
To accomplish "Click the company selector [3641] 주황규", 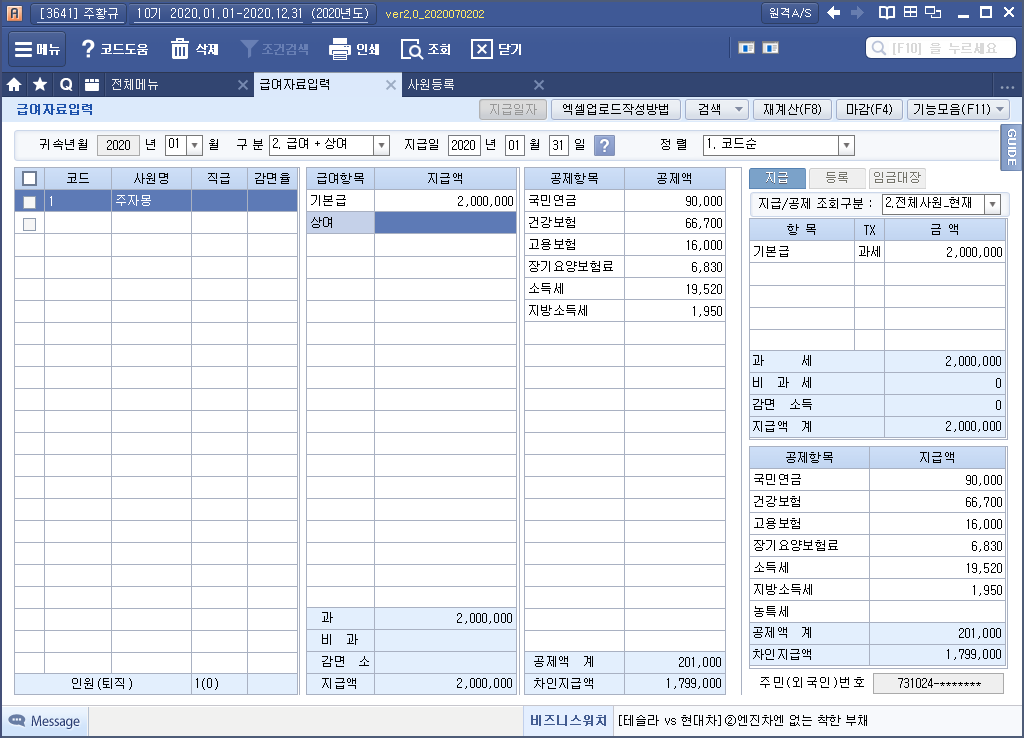I will pos(78,13).
